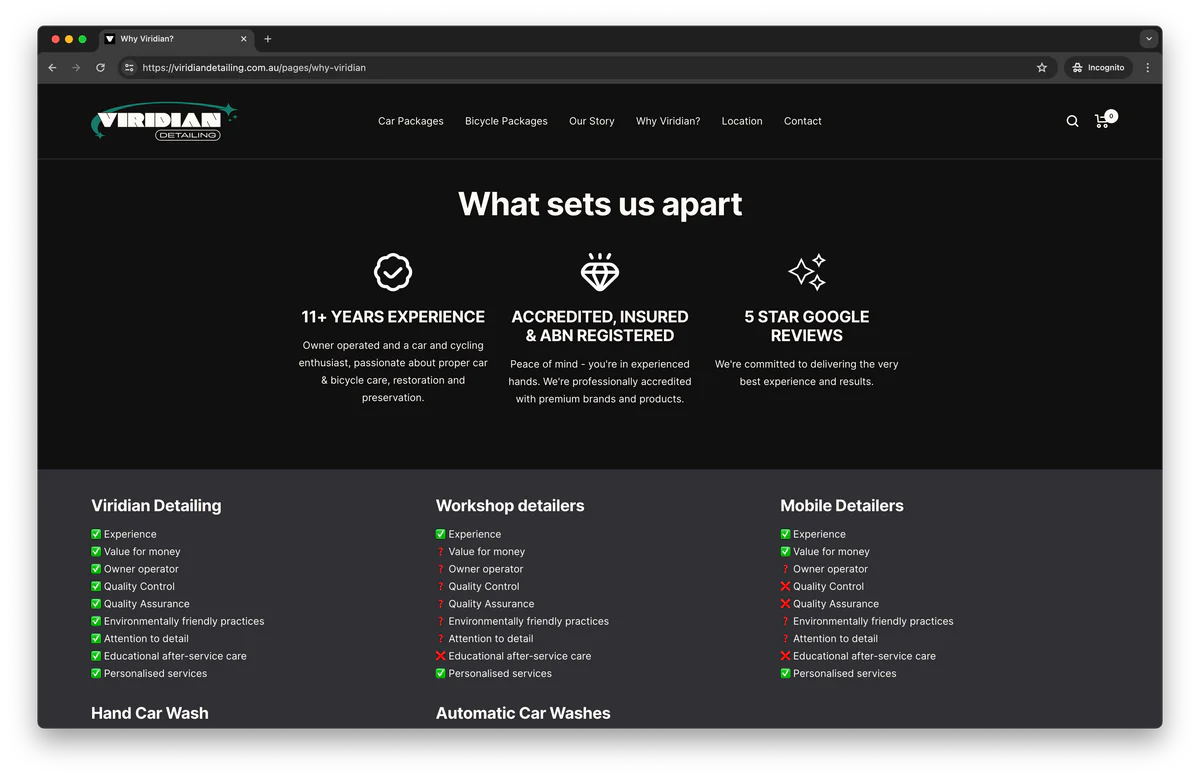Image resolution: width=1200 pixels, height=778 pixels.
Task: Click the green tick beside Viridian Detailing Owner operator
Action: [96, 569]
